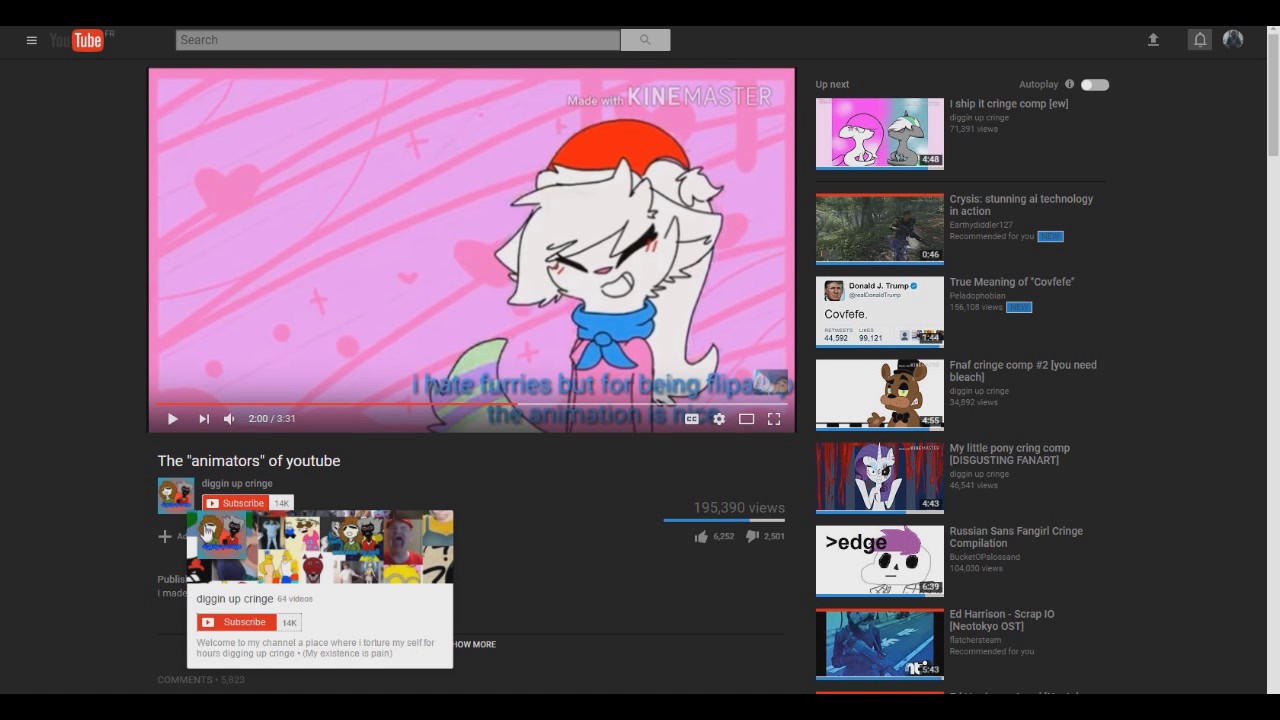Open the notifications bell
Screen dimensions: 1280x720
pyautogui.click(x=1200, y=40)
